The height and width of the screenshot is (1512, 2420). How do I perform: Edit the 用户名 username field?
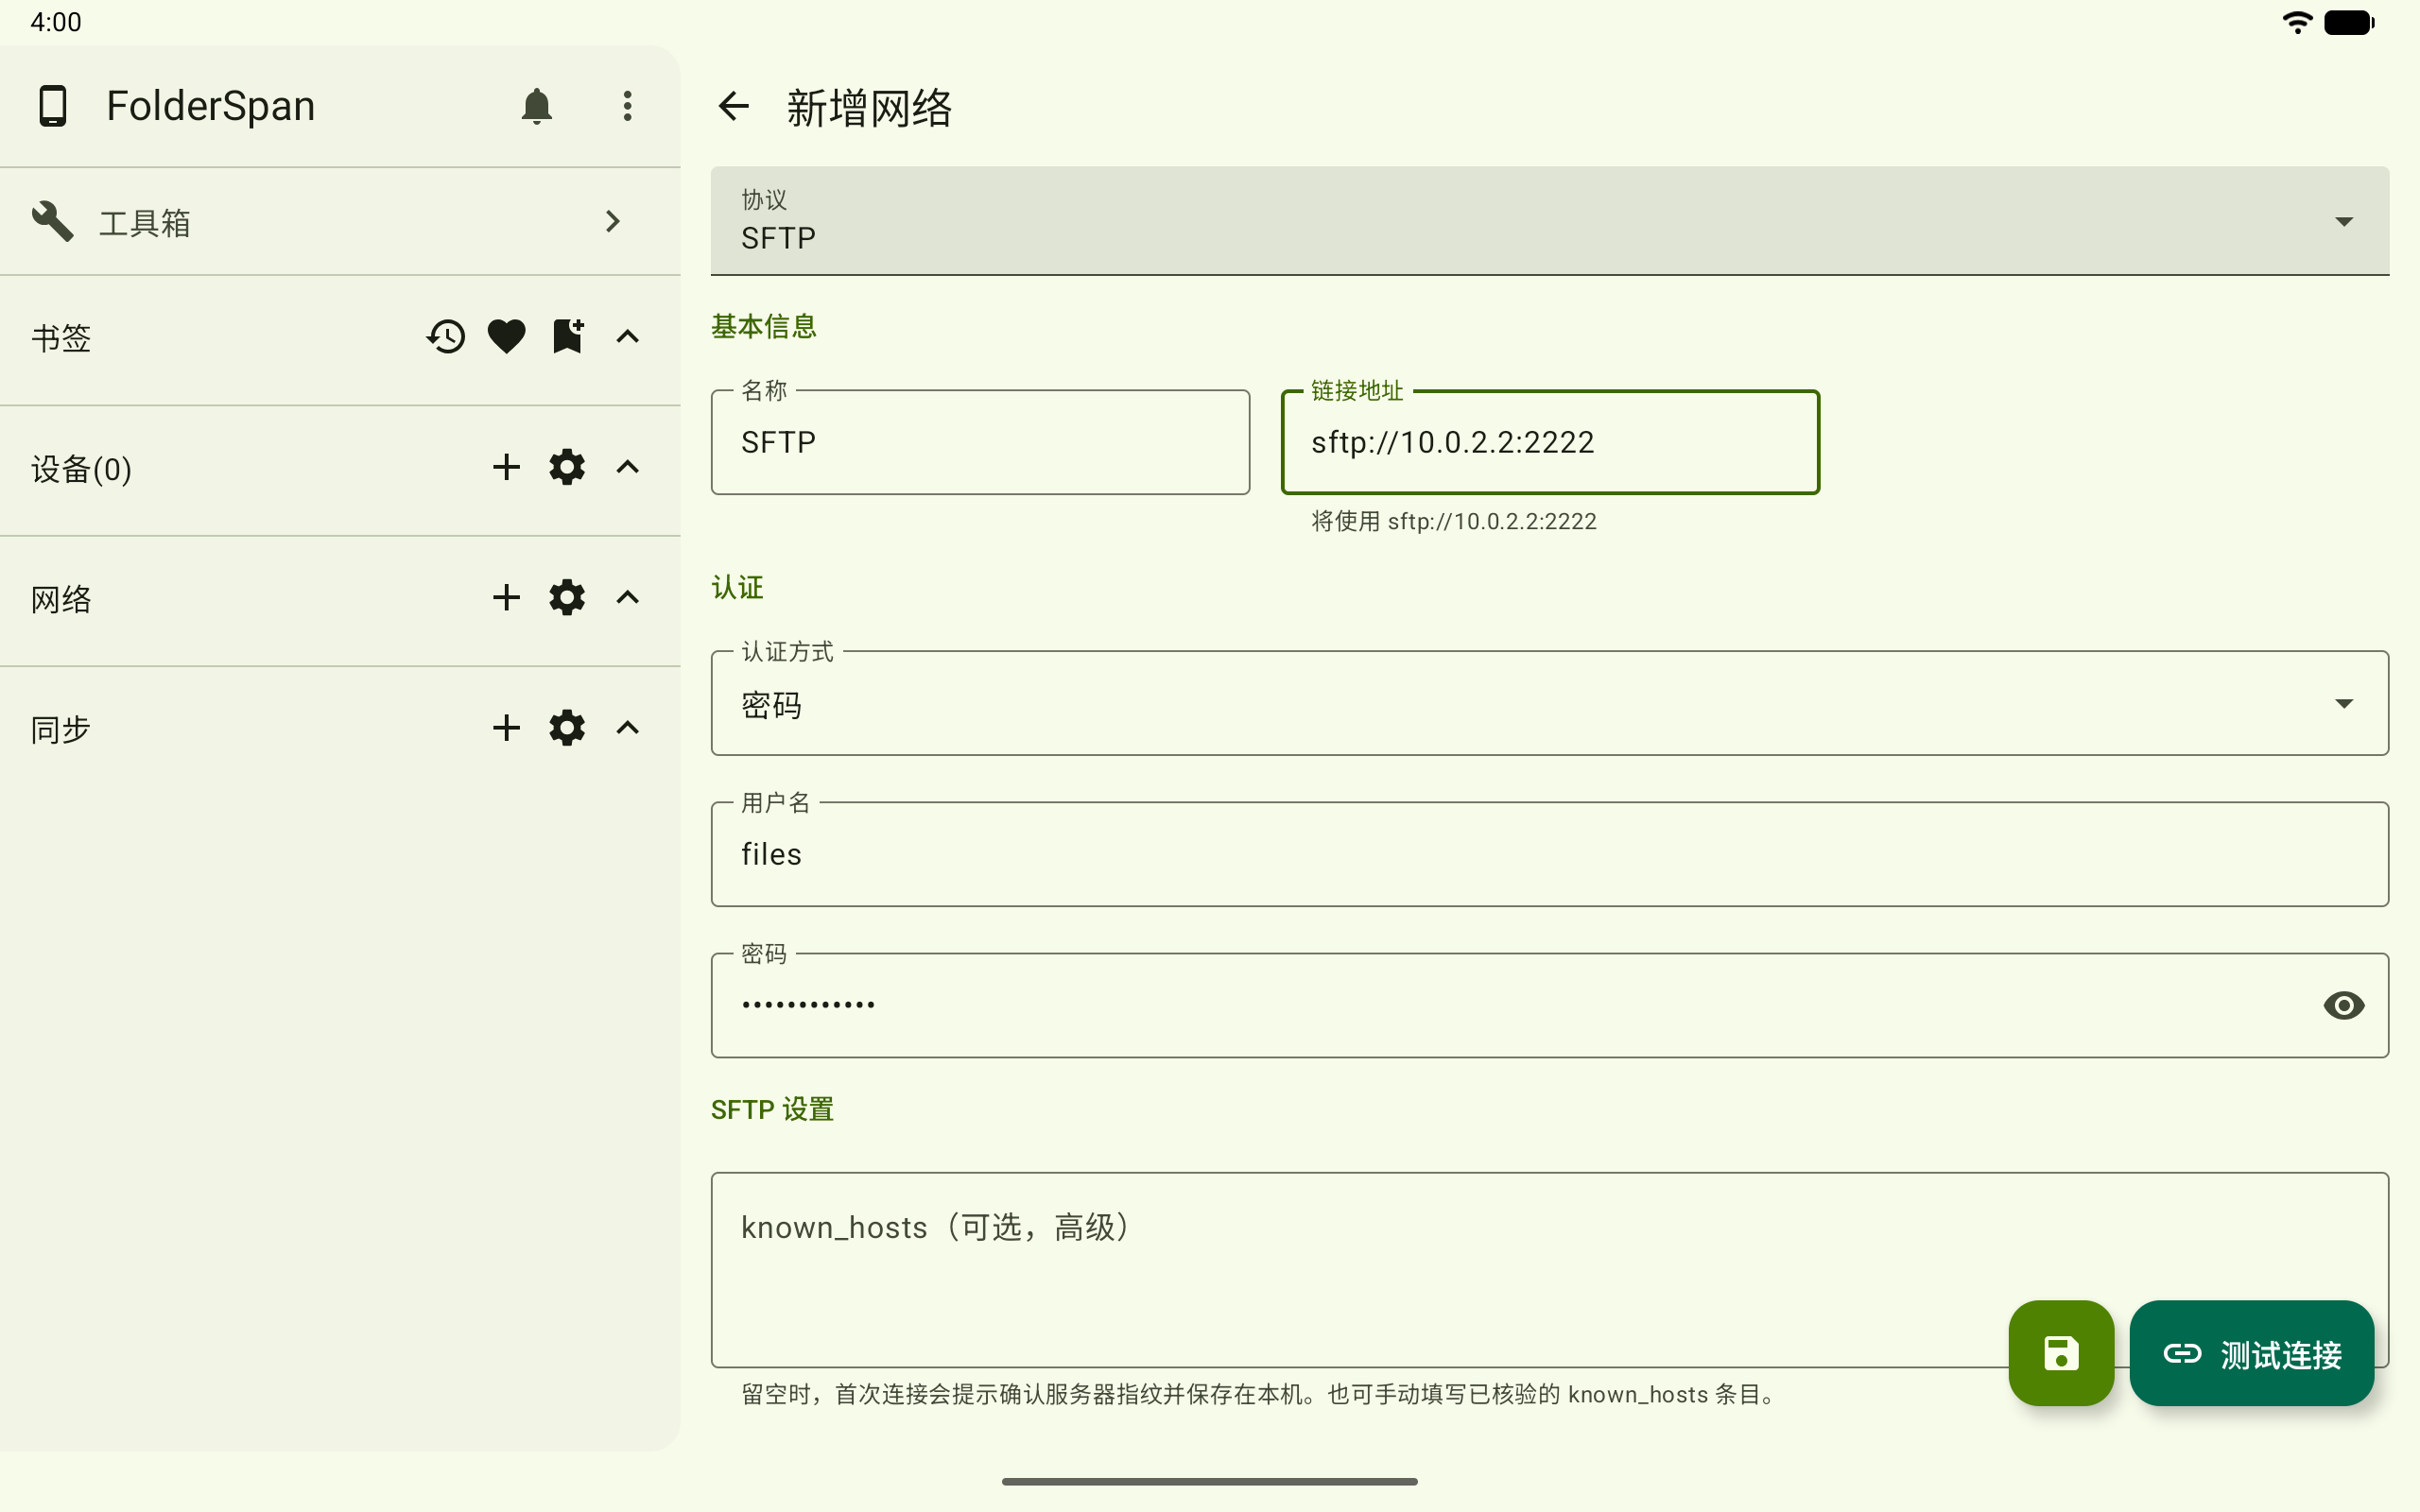coord(1549,854)
